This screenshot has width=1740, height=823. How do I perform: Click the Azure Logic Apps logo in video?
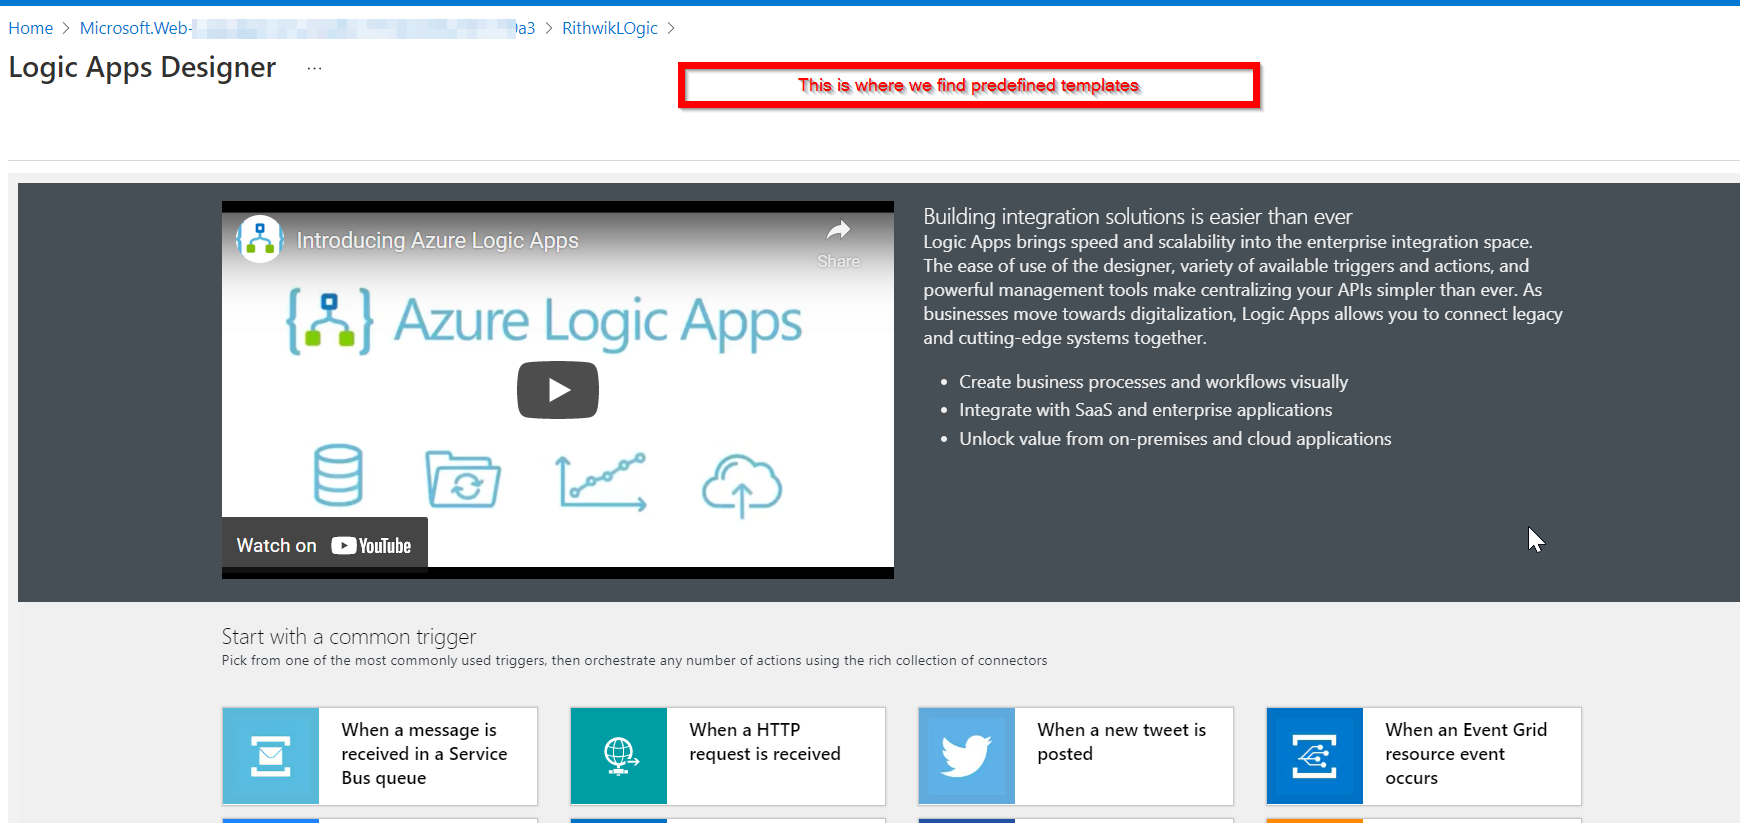[544, 322]
